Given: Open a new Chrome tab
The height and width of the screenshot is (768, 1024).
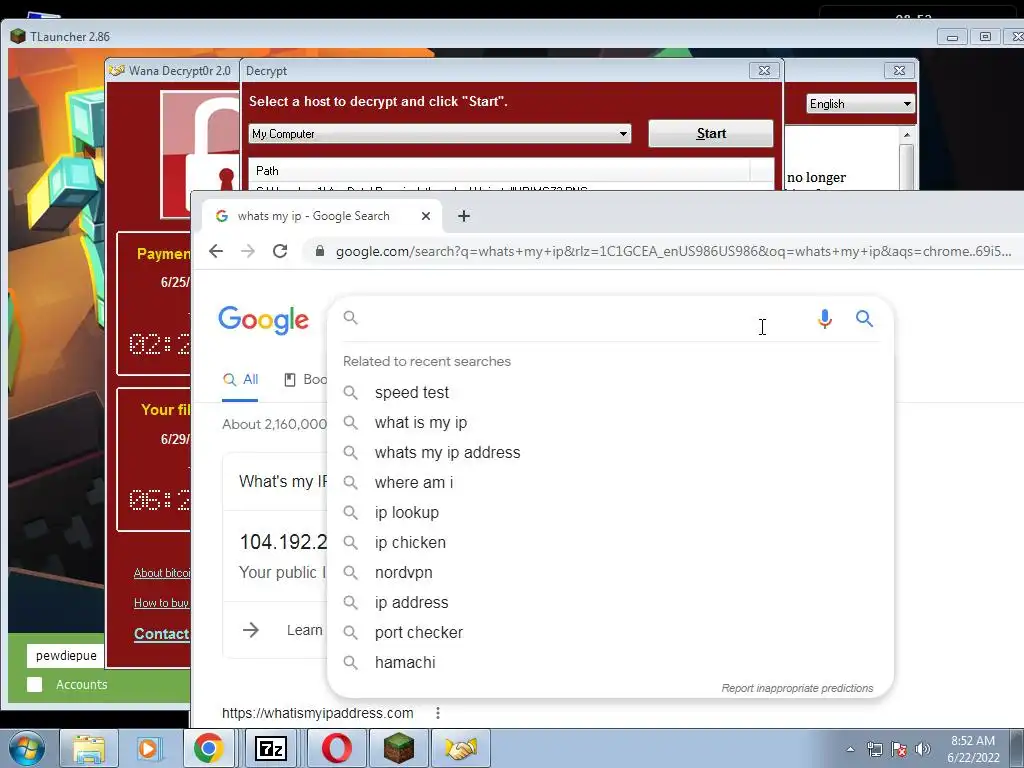Looking at the screenshot, I should (464, 216).
